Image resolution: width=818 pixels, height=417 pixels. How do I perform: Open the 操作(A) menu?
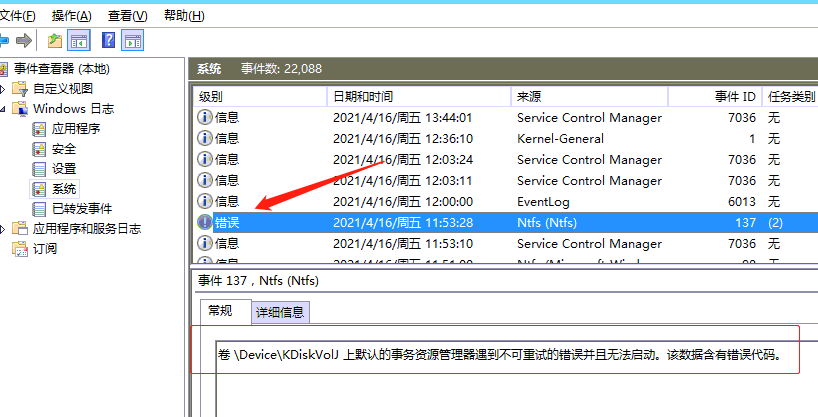tap(71, 16)
